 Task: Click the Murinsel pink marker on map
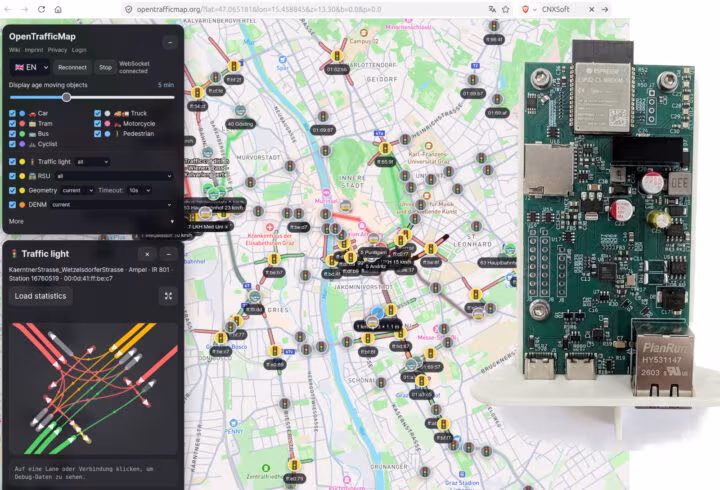[326, 193]
